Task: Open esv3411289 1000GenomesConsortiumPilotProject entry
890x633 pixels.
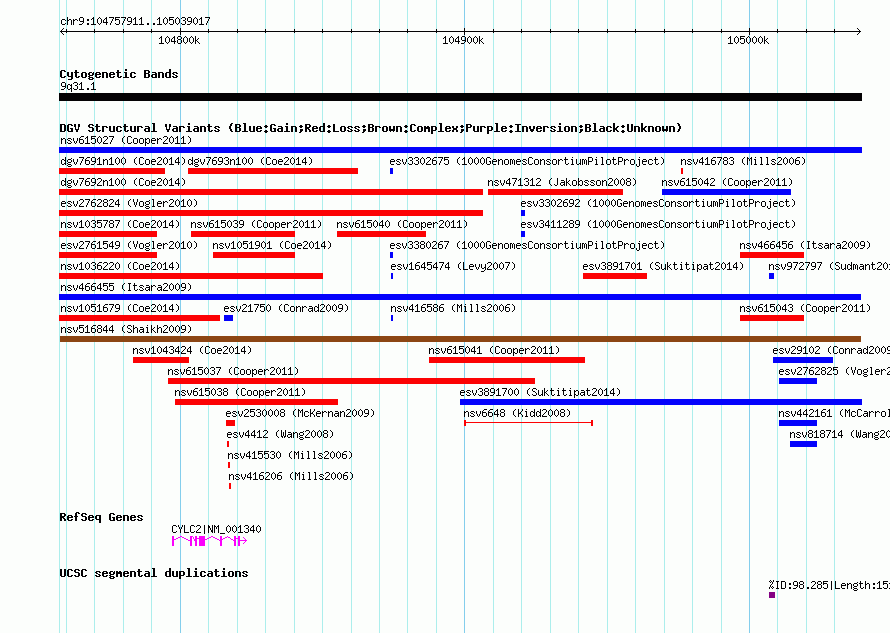Action: 658,224
